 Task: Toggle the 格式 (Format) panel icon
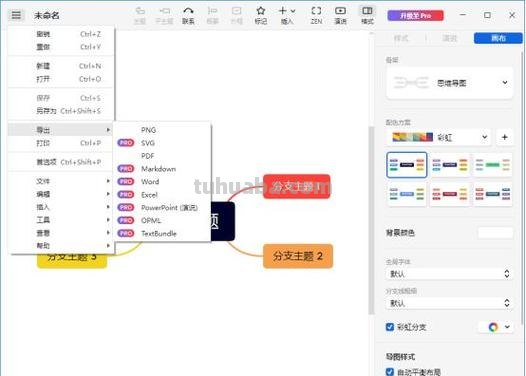(x=367, y=15)
